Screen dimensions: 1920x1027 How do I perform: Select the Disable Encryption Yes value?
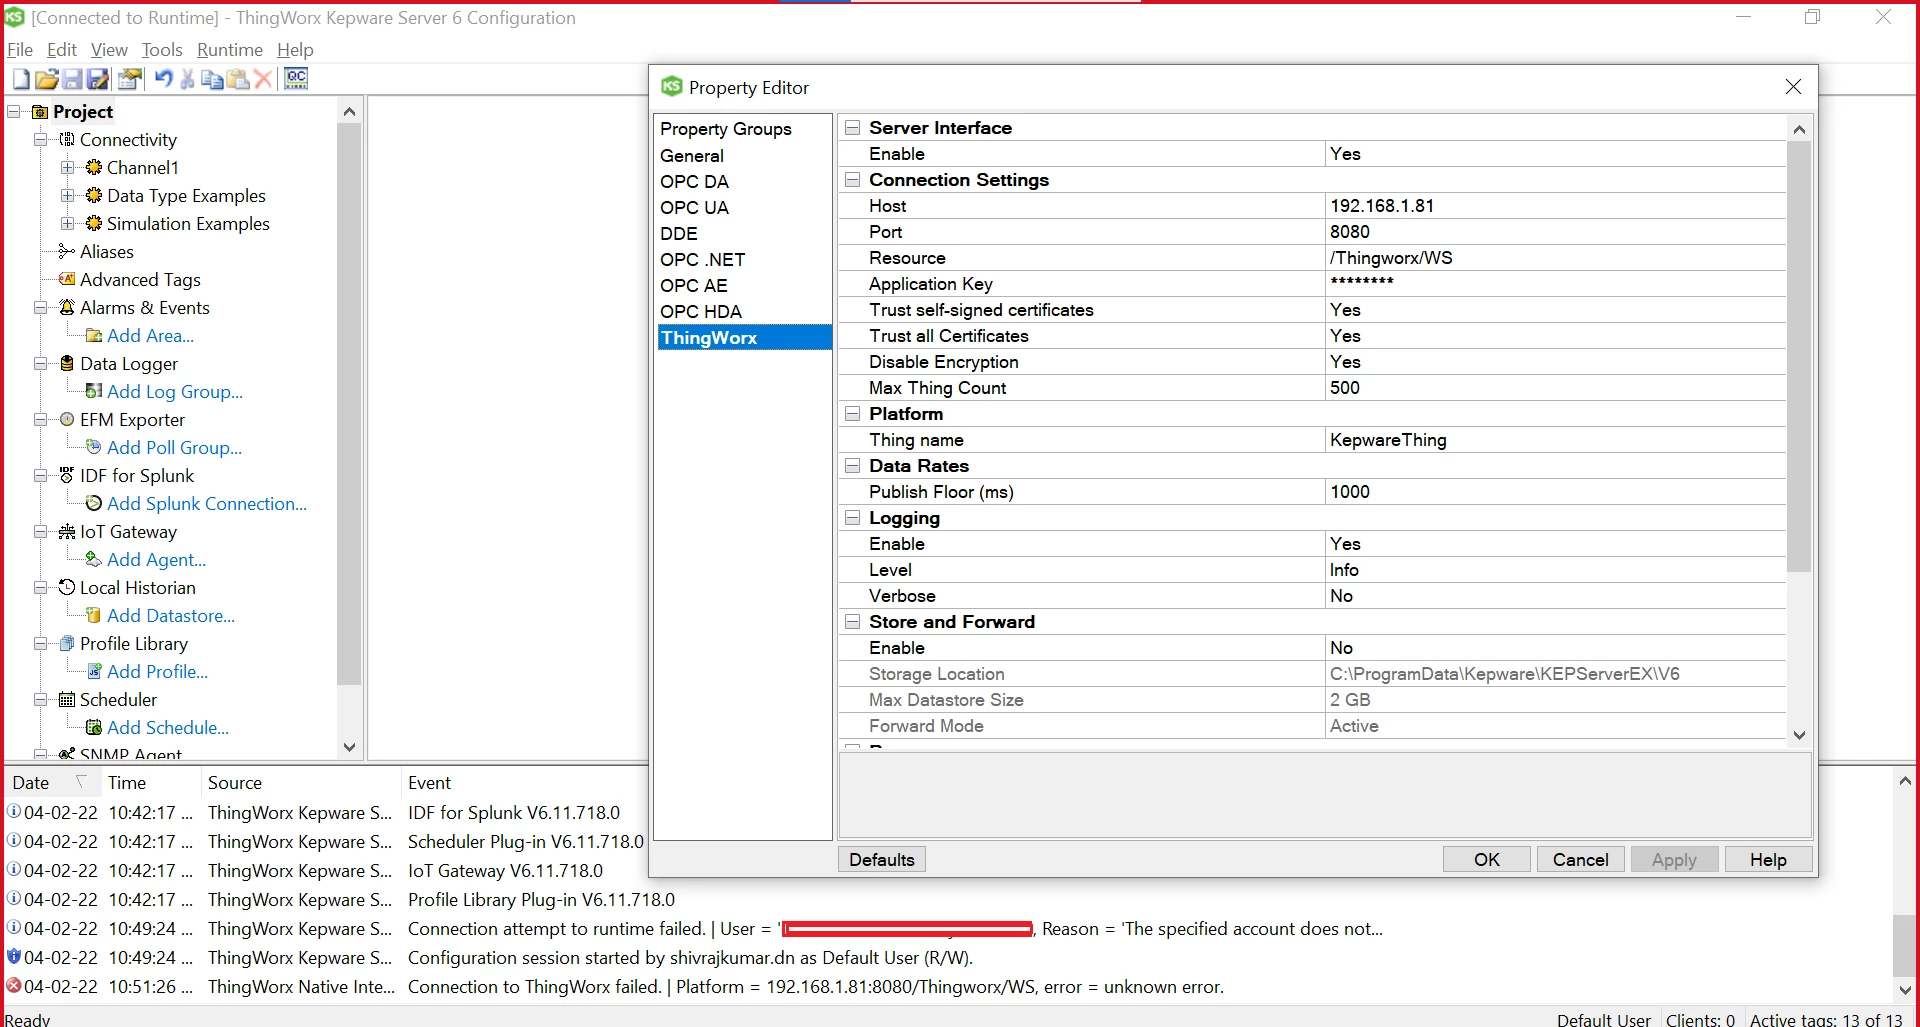click(x=1555, y=362)
